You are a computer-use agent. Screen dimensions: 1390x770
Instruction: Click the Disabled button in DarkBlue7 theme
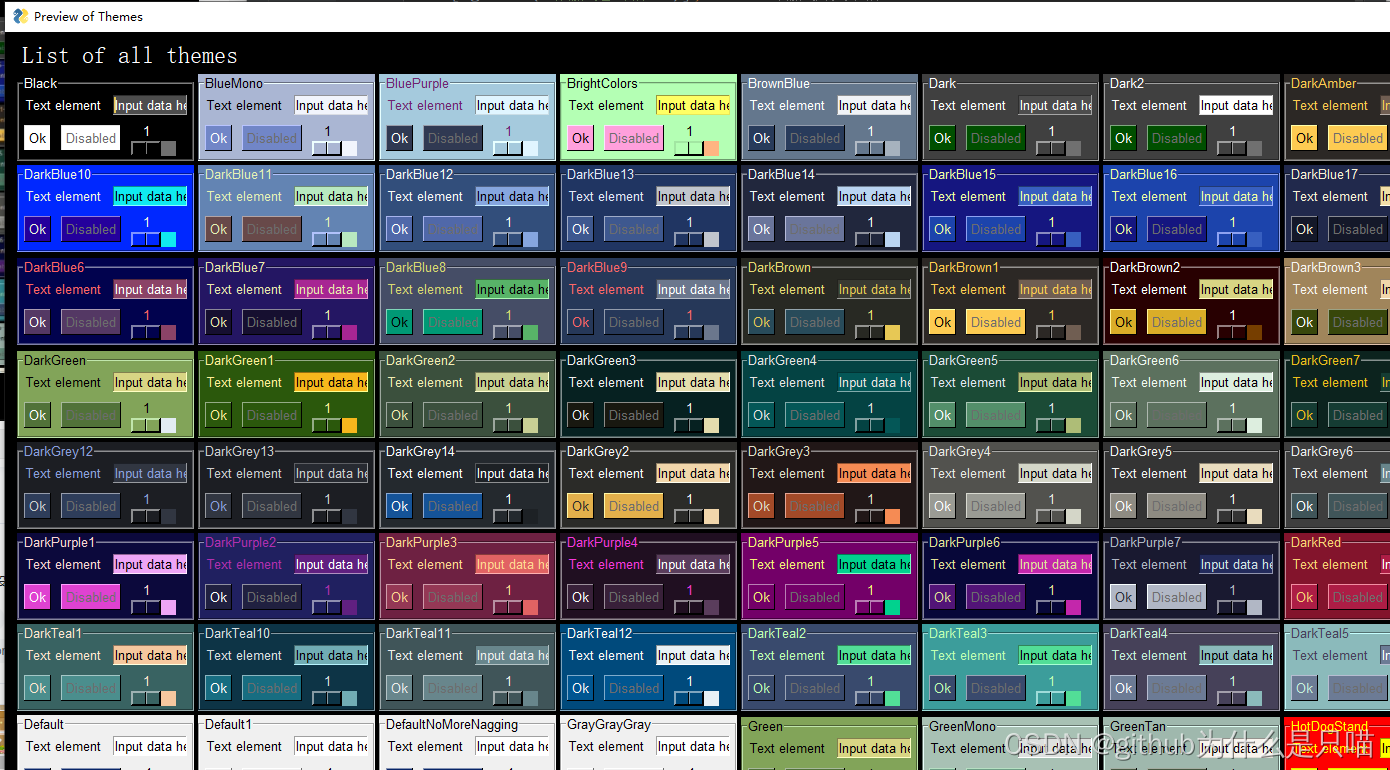(x=272, y=322)
